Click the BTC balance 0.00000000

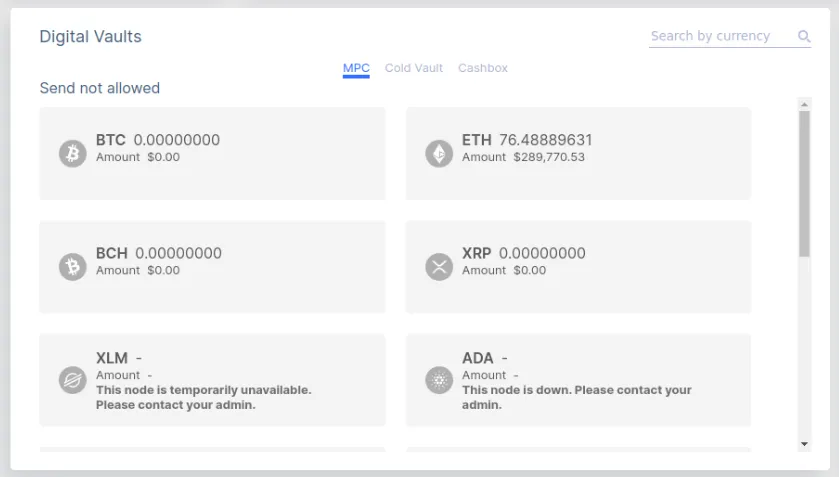click(177, 140)
